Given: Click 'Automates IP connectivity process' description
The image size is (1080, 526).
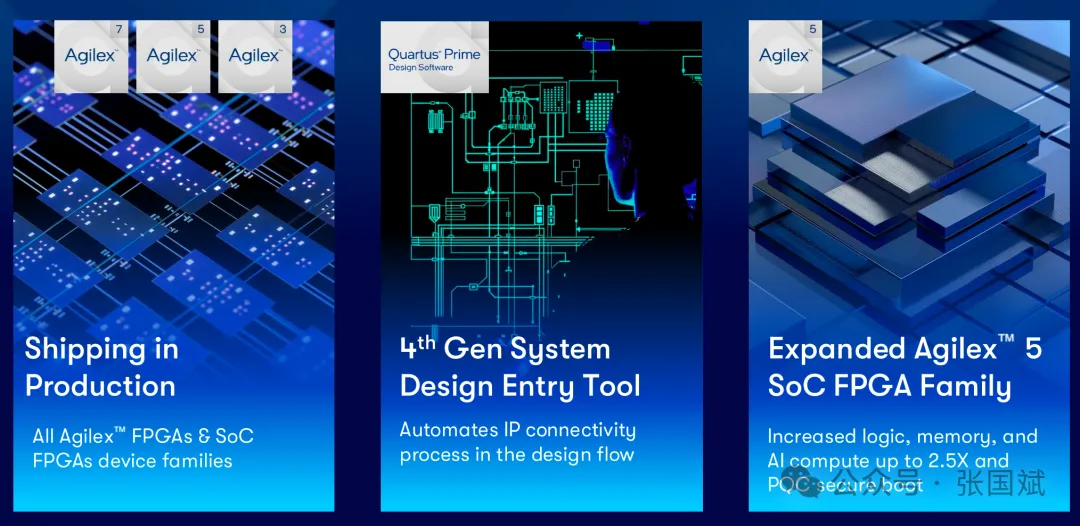Looking at the screenshot, I should tap(517, 442).
